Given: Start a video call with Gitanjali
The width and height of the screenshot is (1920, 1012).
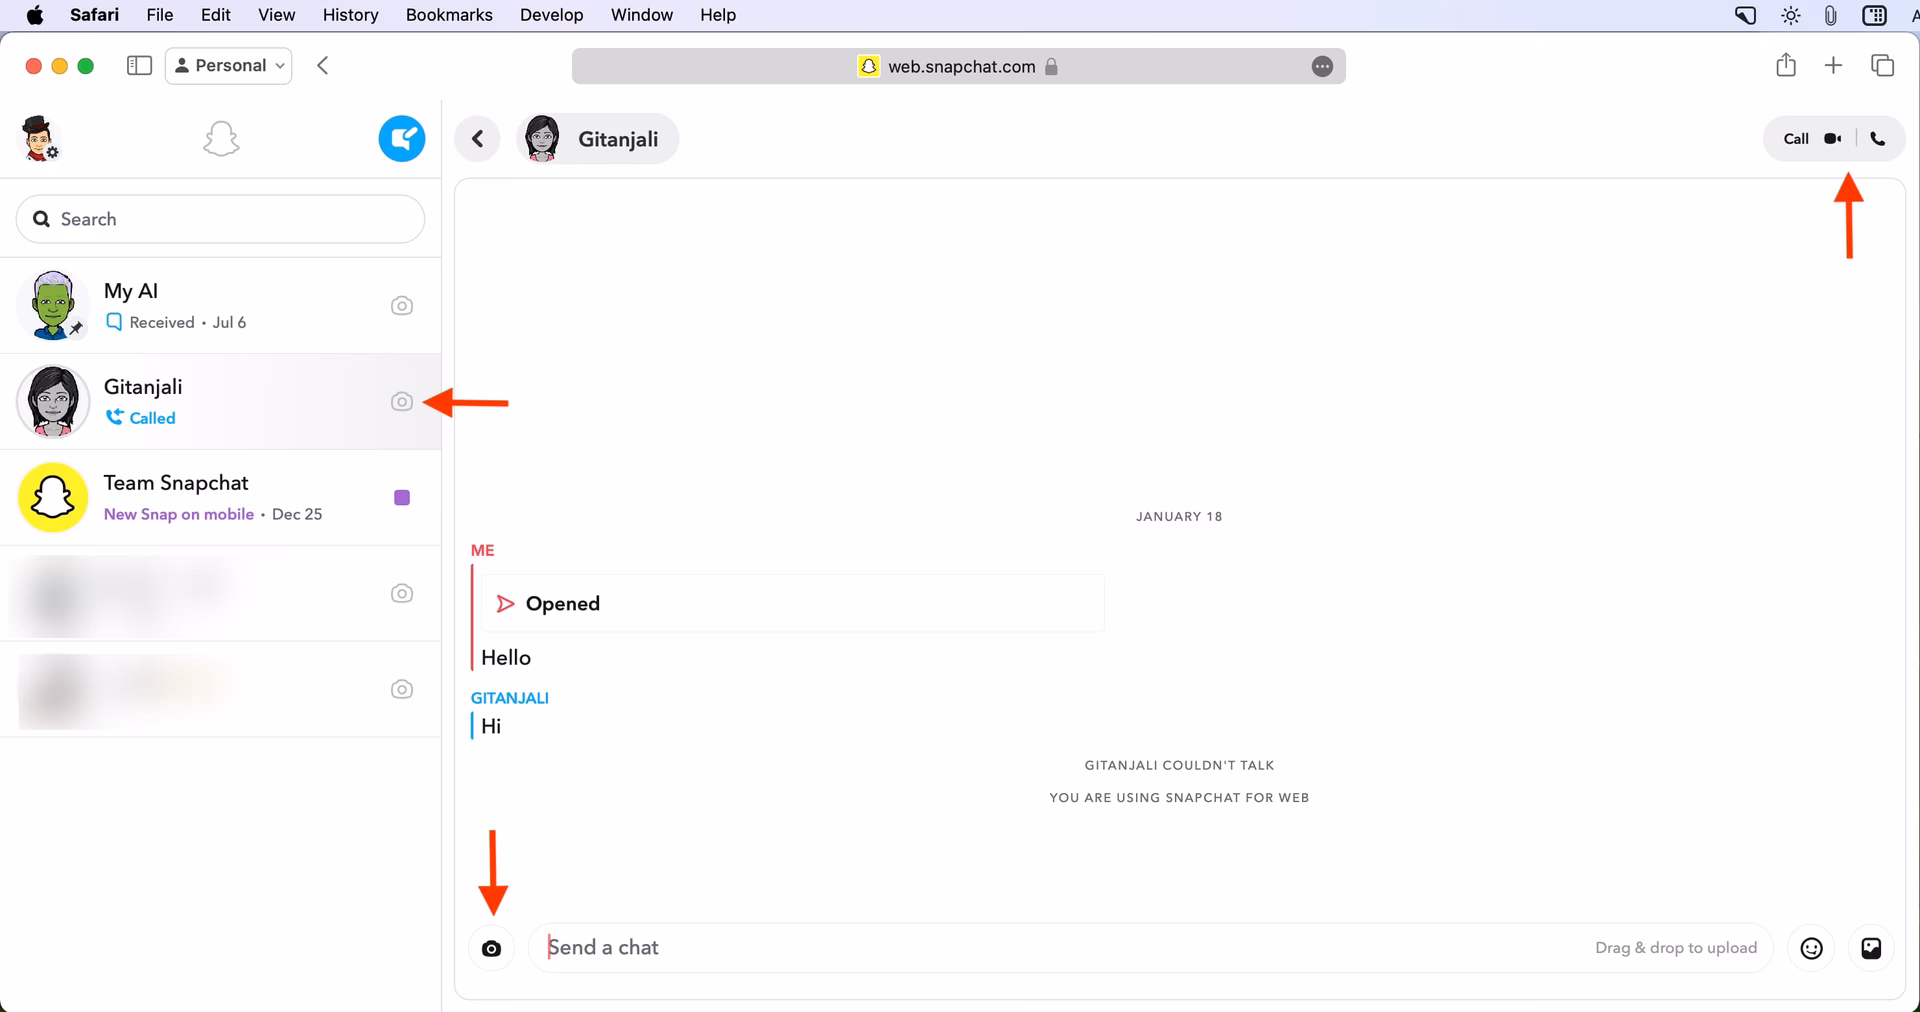Looking at the screenshot, I should pyautogui.click(x=1834, y=138).
